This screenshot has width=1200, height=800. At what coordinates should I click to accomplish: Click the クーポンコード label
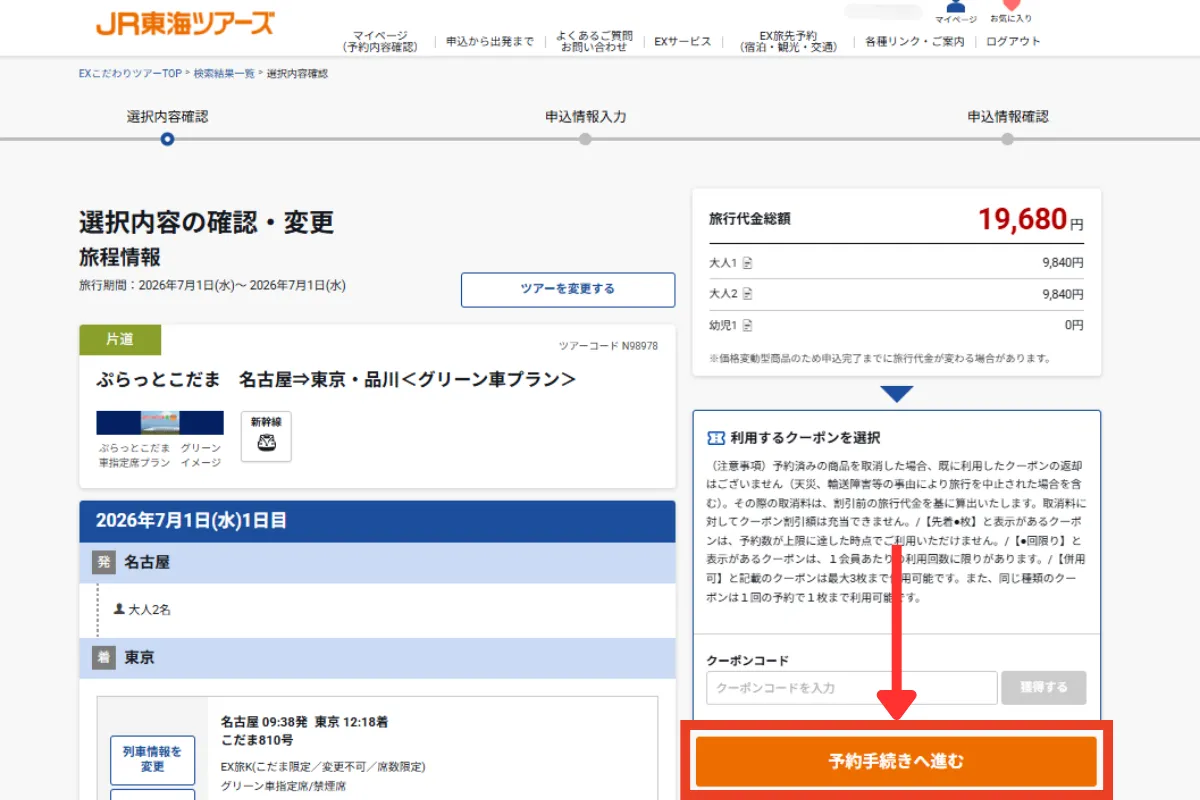[747, 660]
